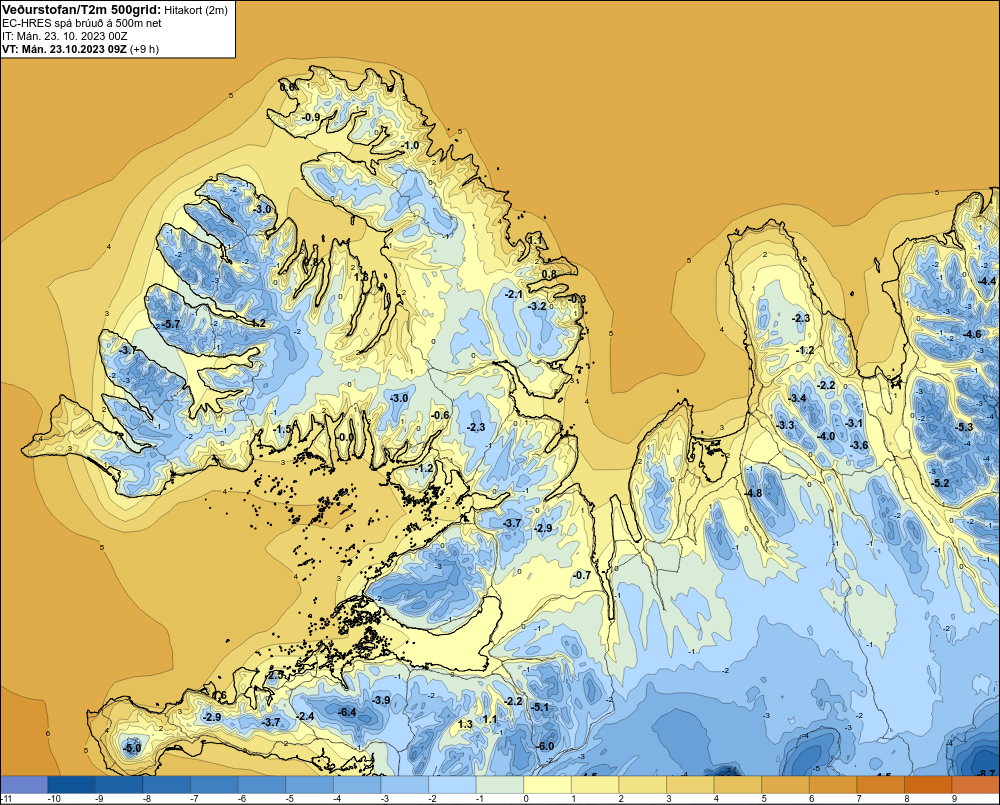Click legend swatch between 2 and 3
This screenshot has height=805, width=1000.
pos(643,785)
